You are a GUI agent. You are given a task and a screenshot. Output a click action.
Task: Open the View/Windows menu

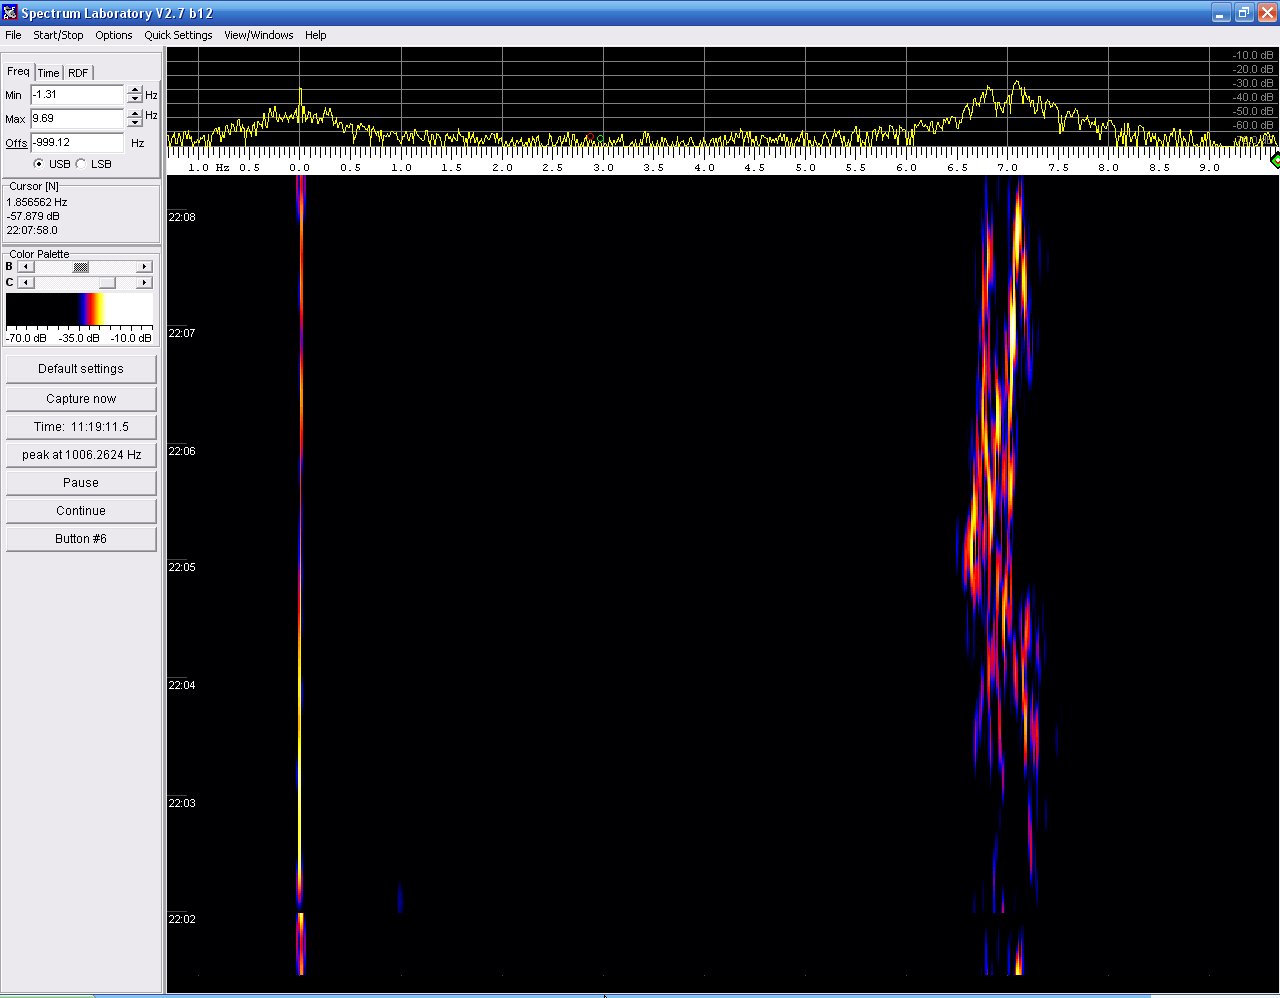258,35
